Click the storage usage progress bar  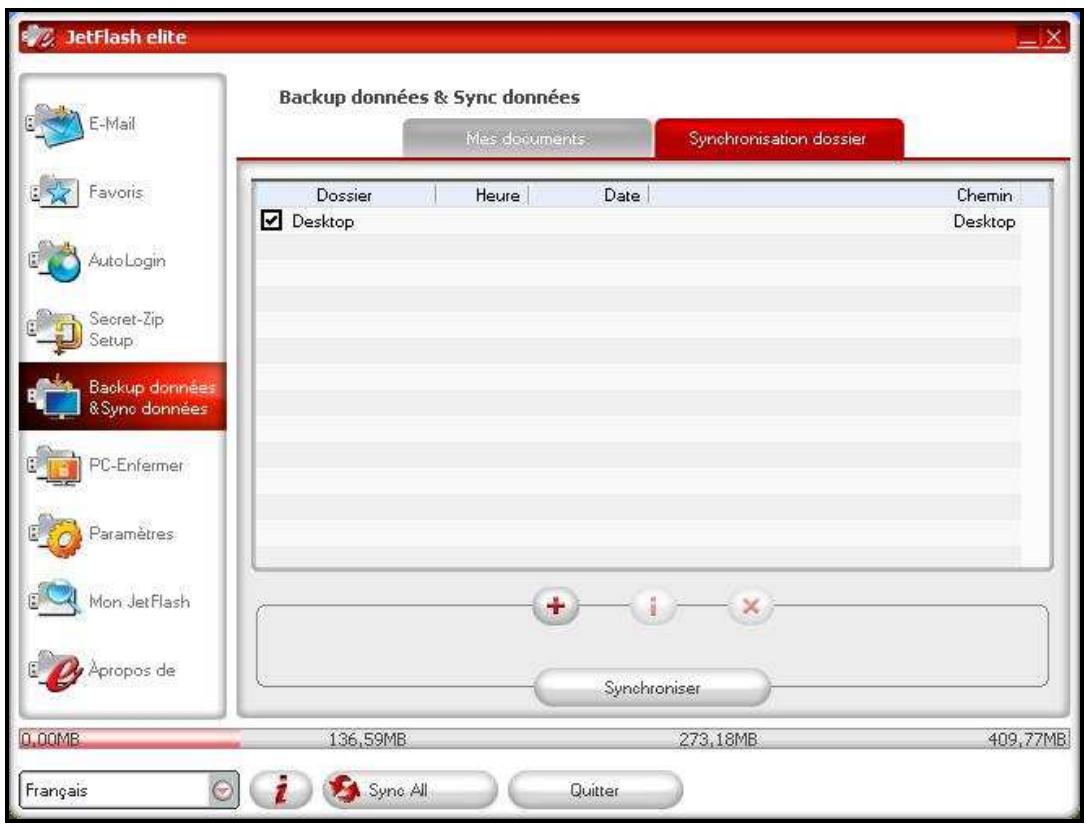pyautogui.click(x=544, y=739)
